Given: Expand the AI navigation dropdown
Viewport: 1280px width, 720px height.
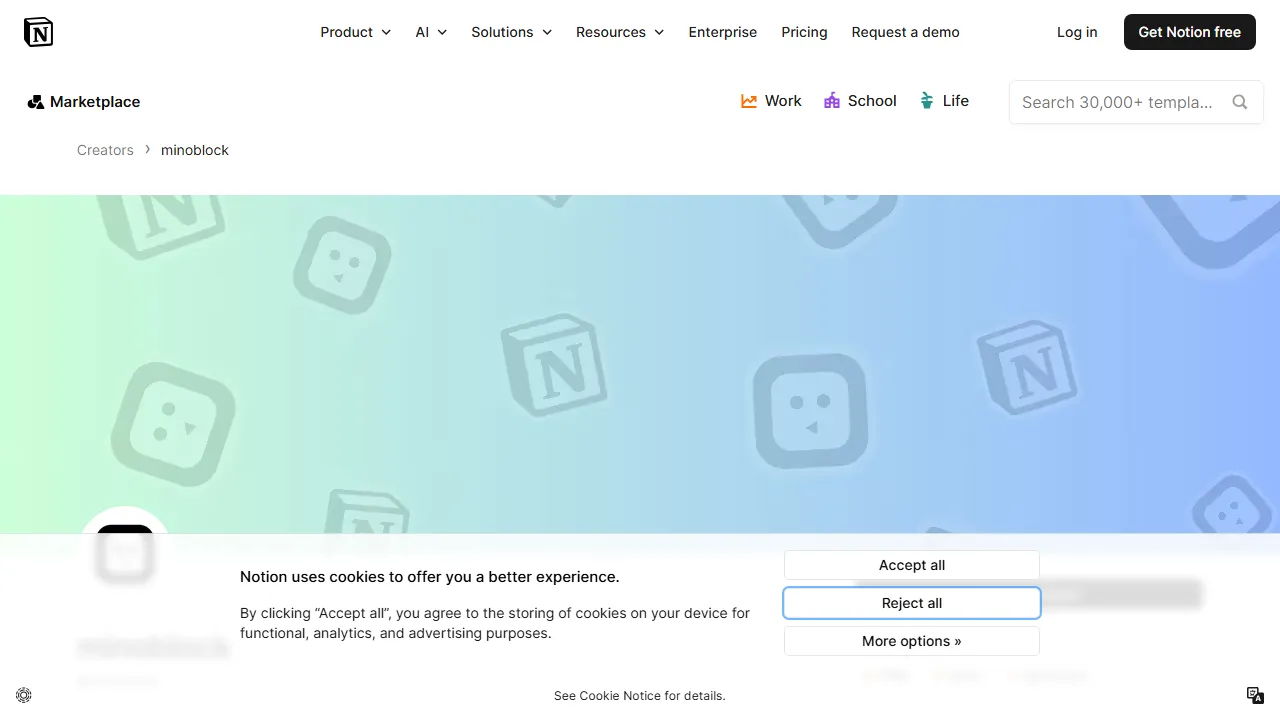Looking at the screenshot, I should tap(430, 32).
